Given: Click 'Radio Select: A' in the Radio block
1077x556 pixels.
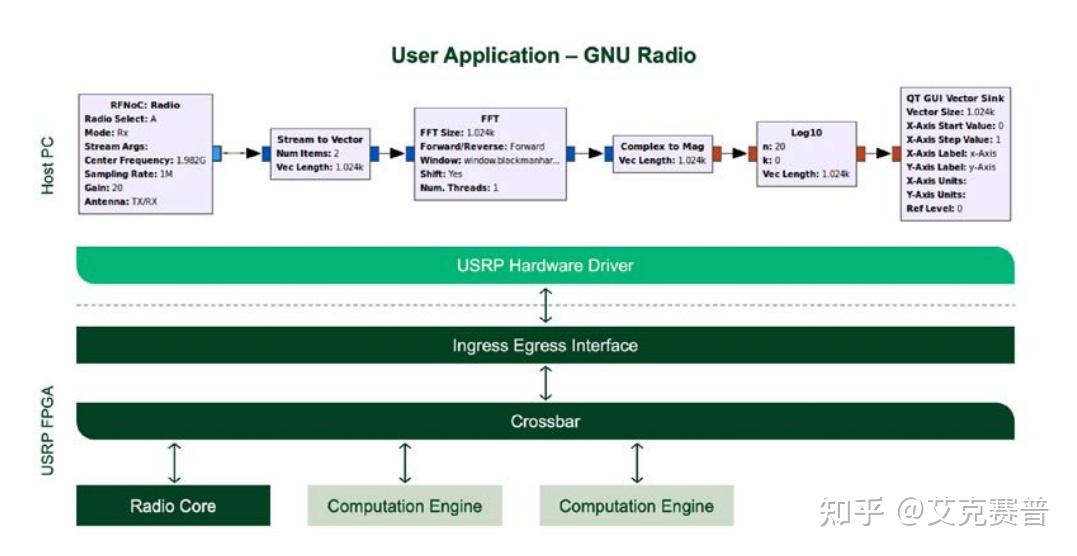Looking at the screenshot, I should pyautogui.click(x=121, y=119).
